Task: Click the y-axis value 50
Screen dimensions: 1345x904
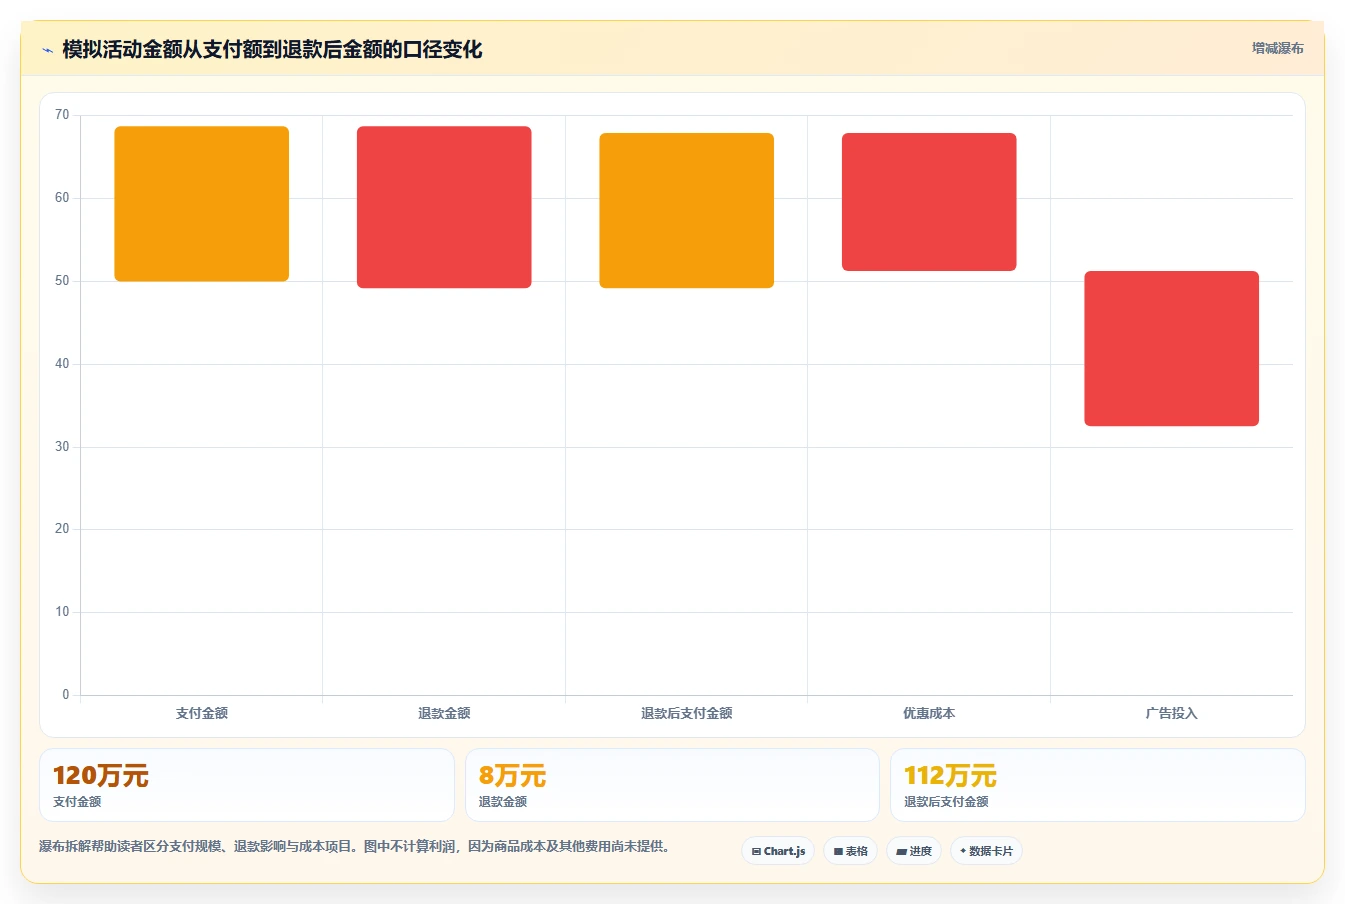Action: (62, 281)
